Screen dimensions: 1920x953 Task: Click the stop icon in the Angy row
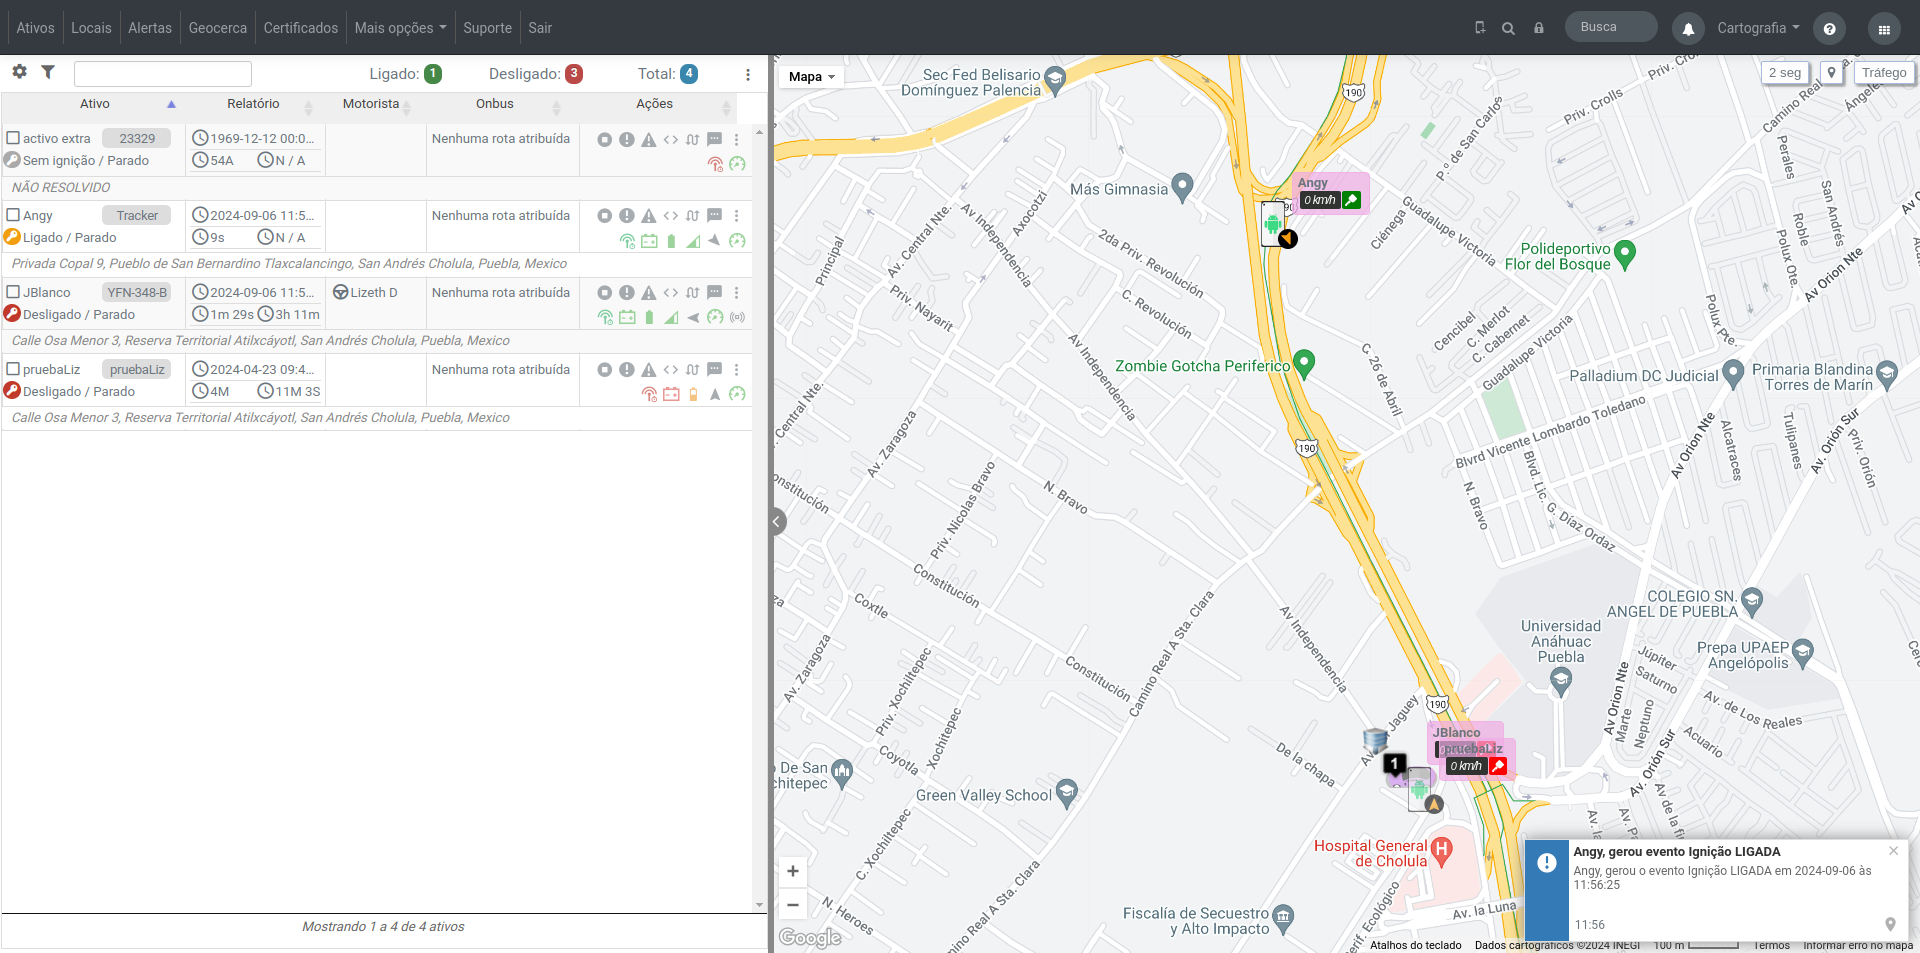click(605, 216)
